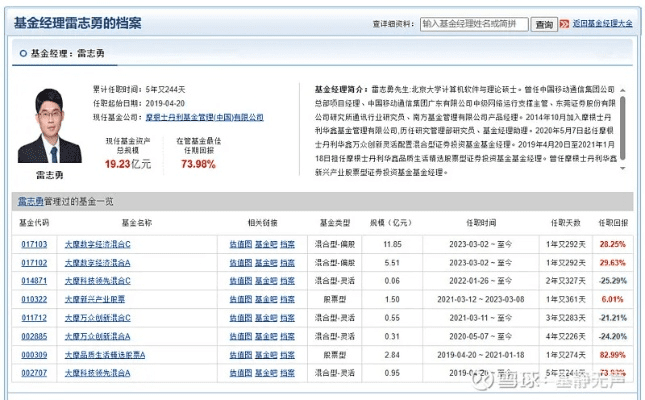Image resolution: width=645 pixels, height=400 pixels.
Task: Open fund code 001712 link
Action: click(x=32, y=318)
